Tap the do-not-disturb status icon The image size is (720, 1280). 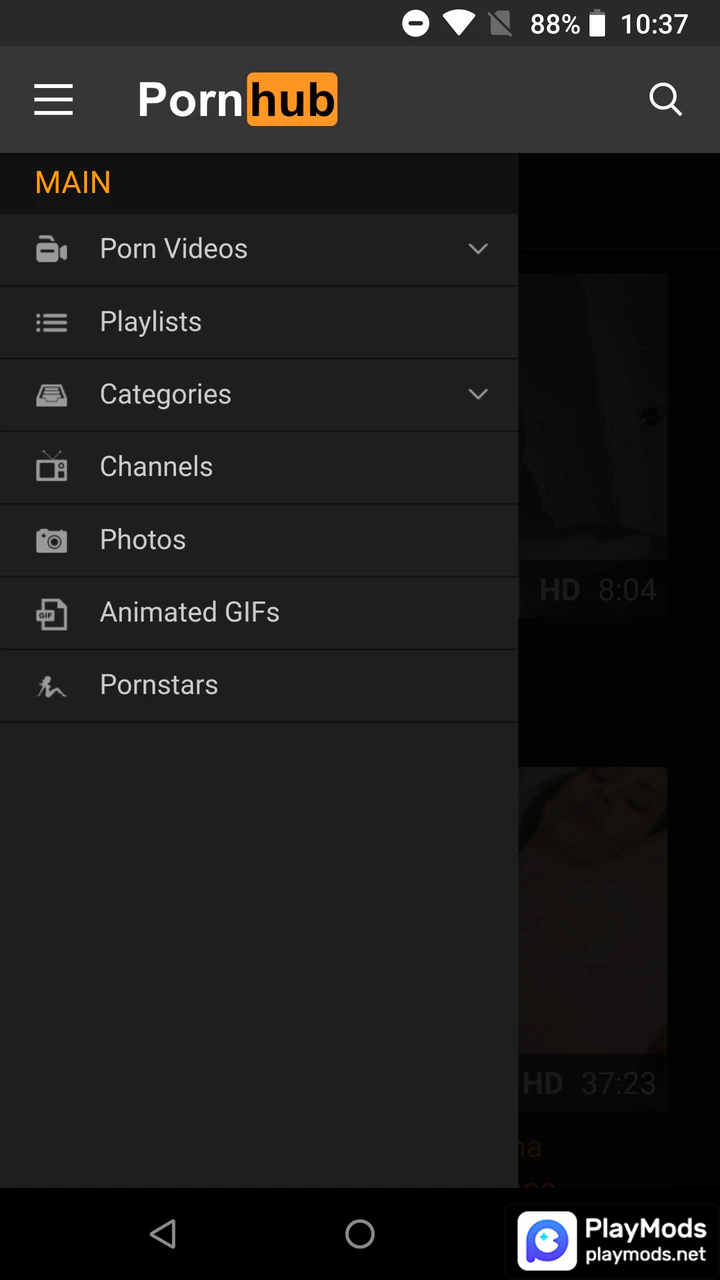(416, 23)
